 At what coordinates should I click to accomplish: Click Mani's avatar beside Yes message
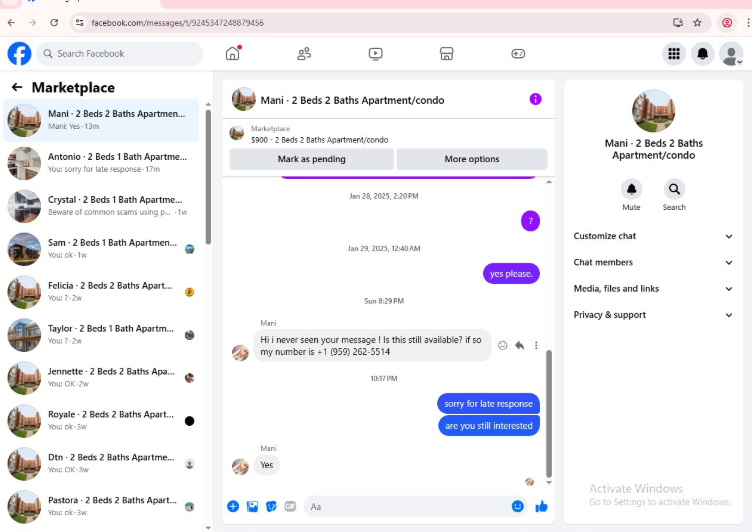240,466
